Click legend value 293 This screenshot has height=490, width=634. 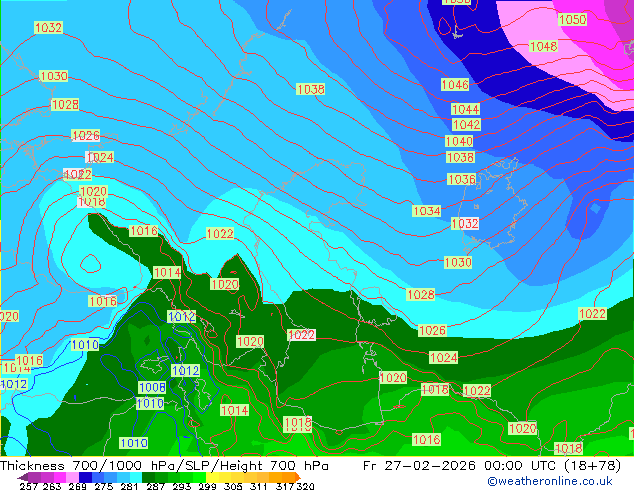(182, 486)
